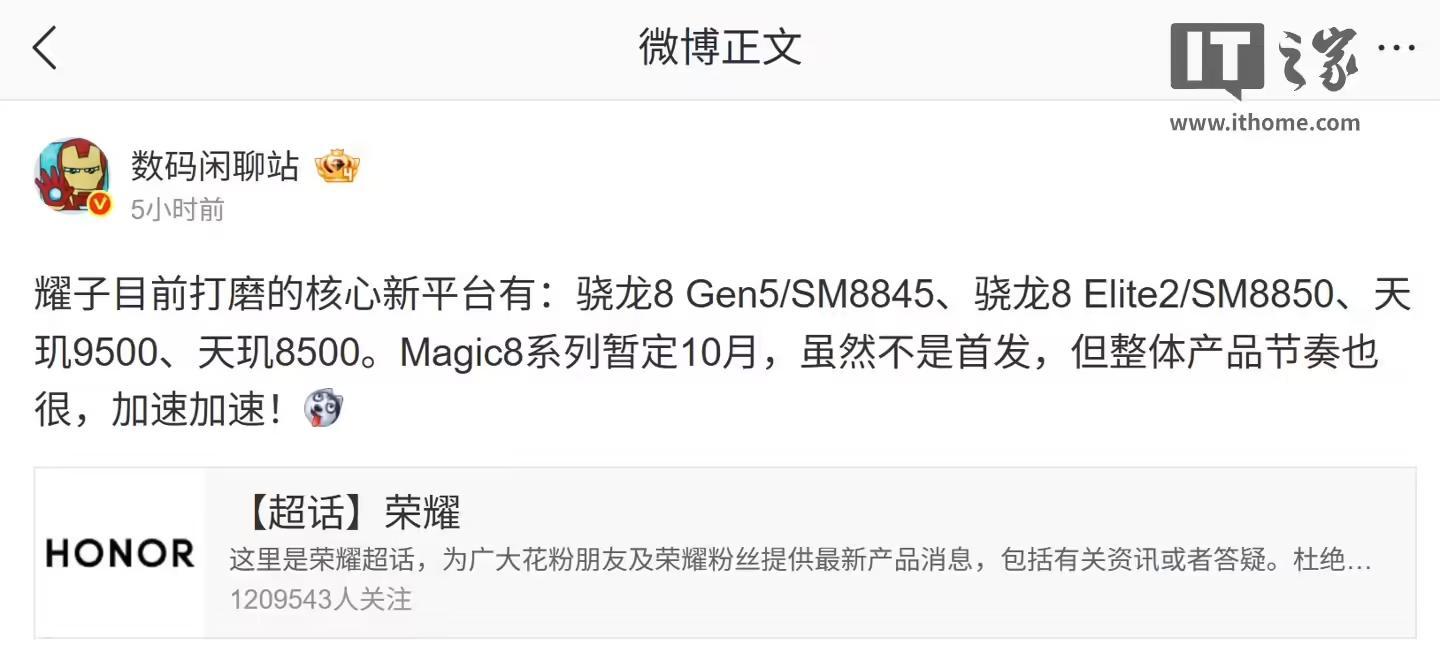
Task: Click the IT之家 watermark logo
Action: pyautogui.click(x=1265, y=61)
